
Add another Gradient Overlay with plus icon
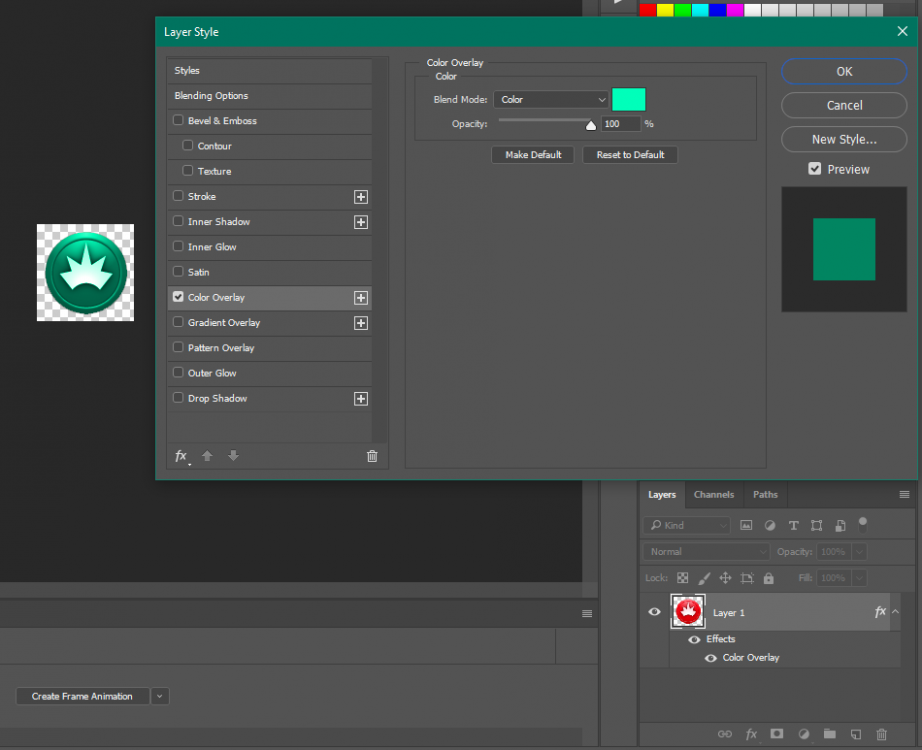pyautogui.click(x=360, y=323)
